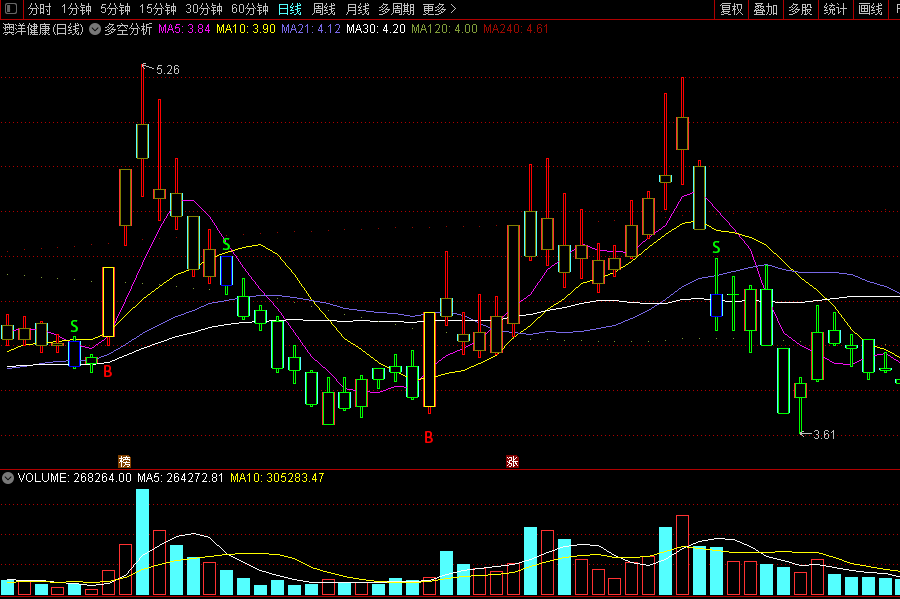
Task: Select the 60分钟 period tab
Action: 250,9
